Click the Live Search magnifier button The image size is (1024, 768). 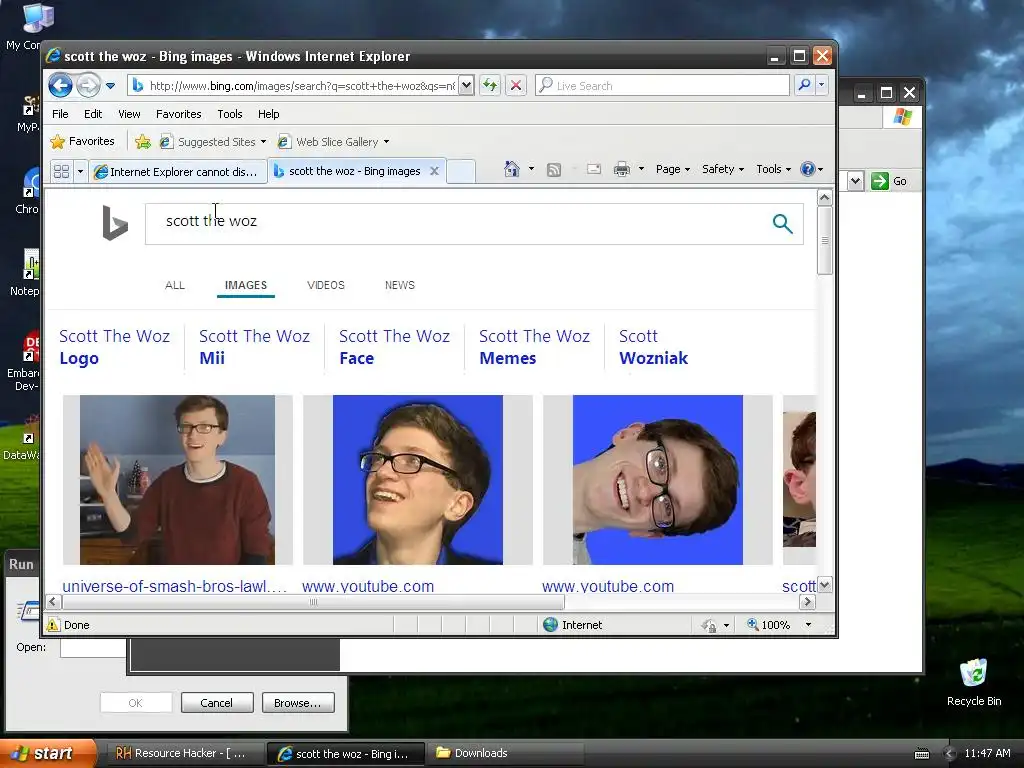(805, 85)
